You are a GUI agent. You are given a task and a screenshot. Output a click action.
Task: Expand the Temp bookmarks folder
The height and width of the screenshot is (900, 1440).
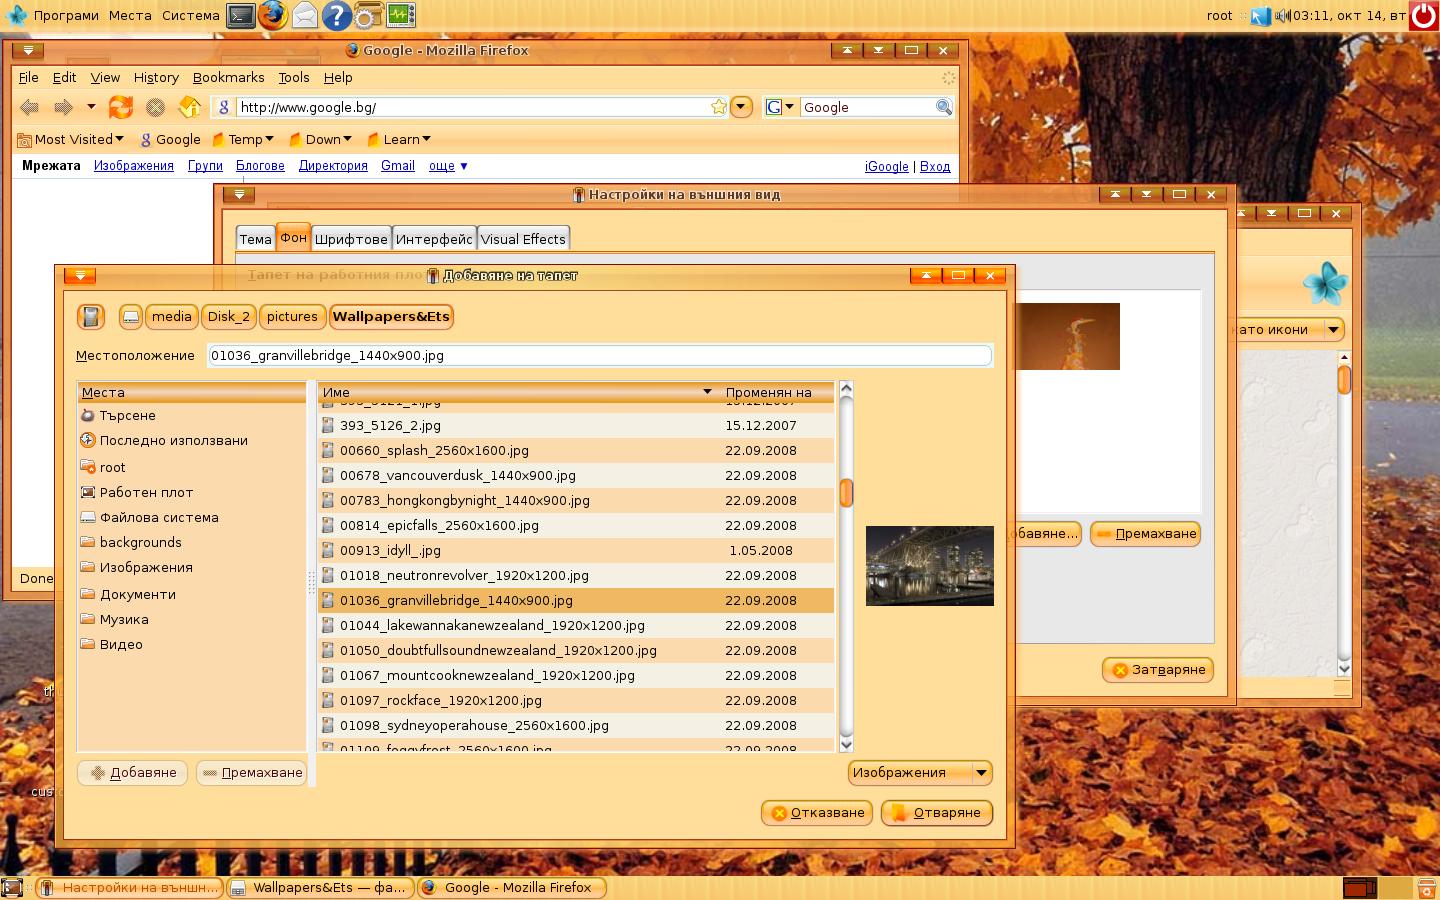(x=243, y=140)
